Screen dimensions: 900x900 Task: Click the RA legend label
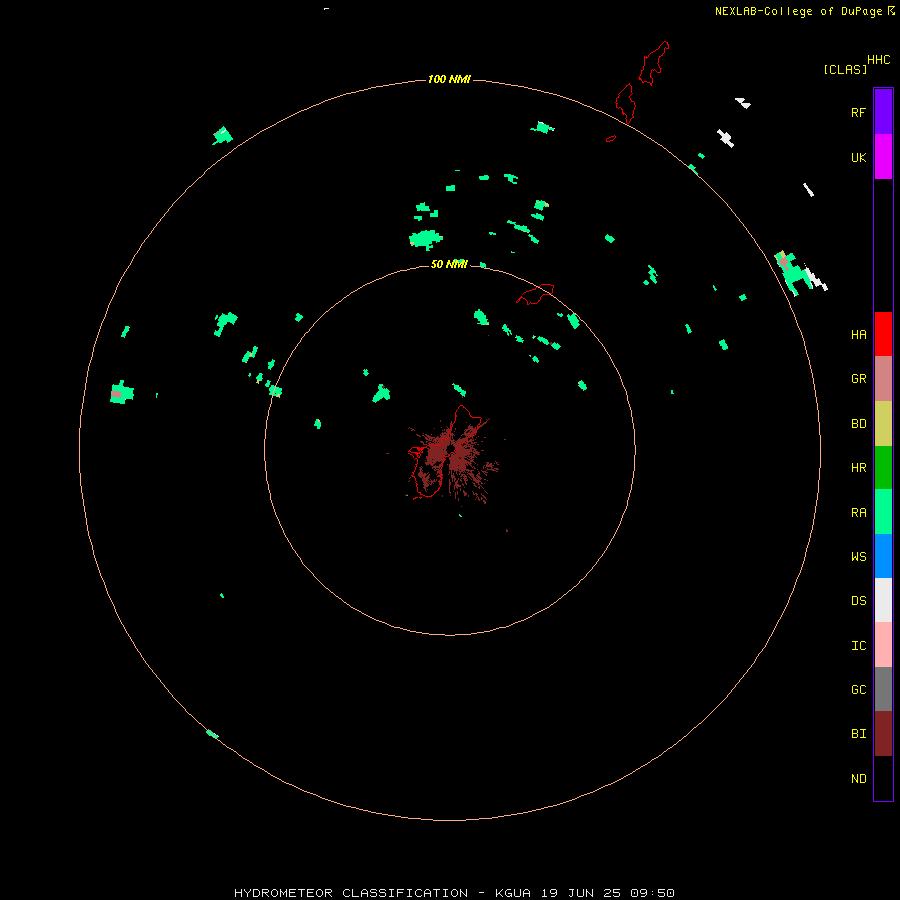[858, 512]
